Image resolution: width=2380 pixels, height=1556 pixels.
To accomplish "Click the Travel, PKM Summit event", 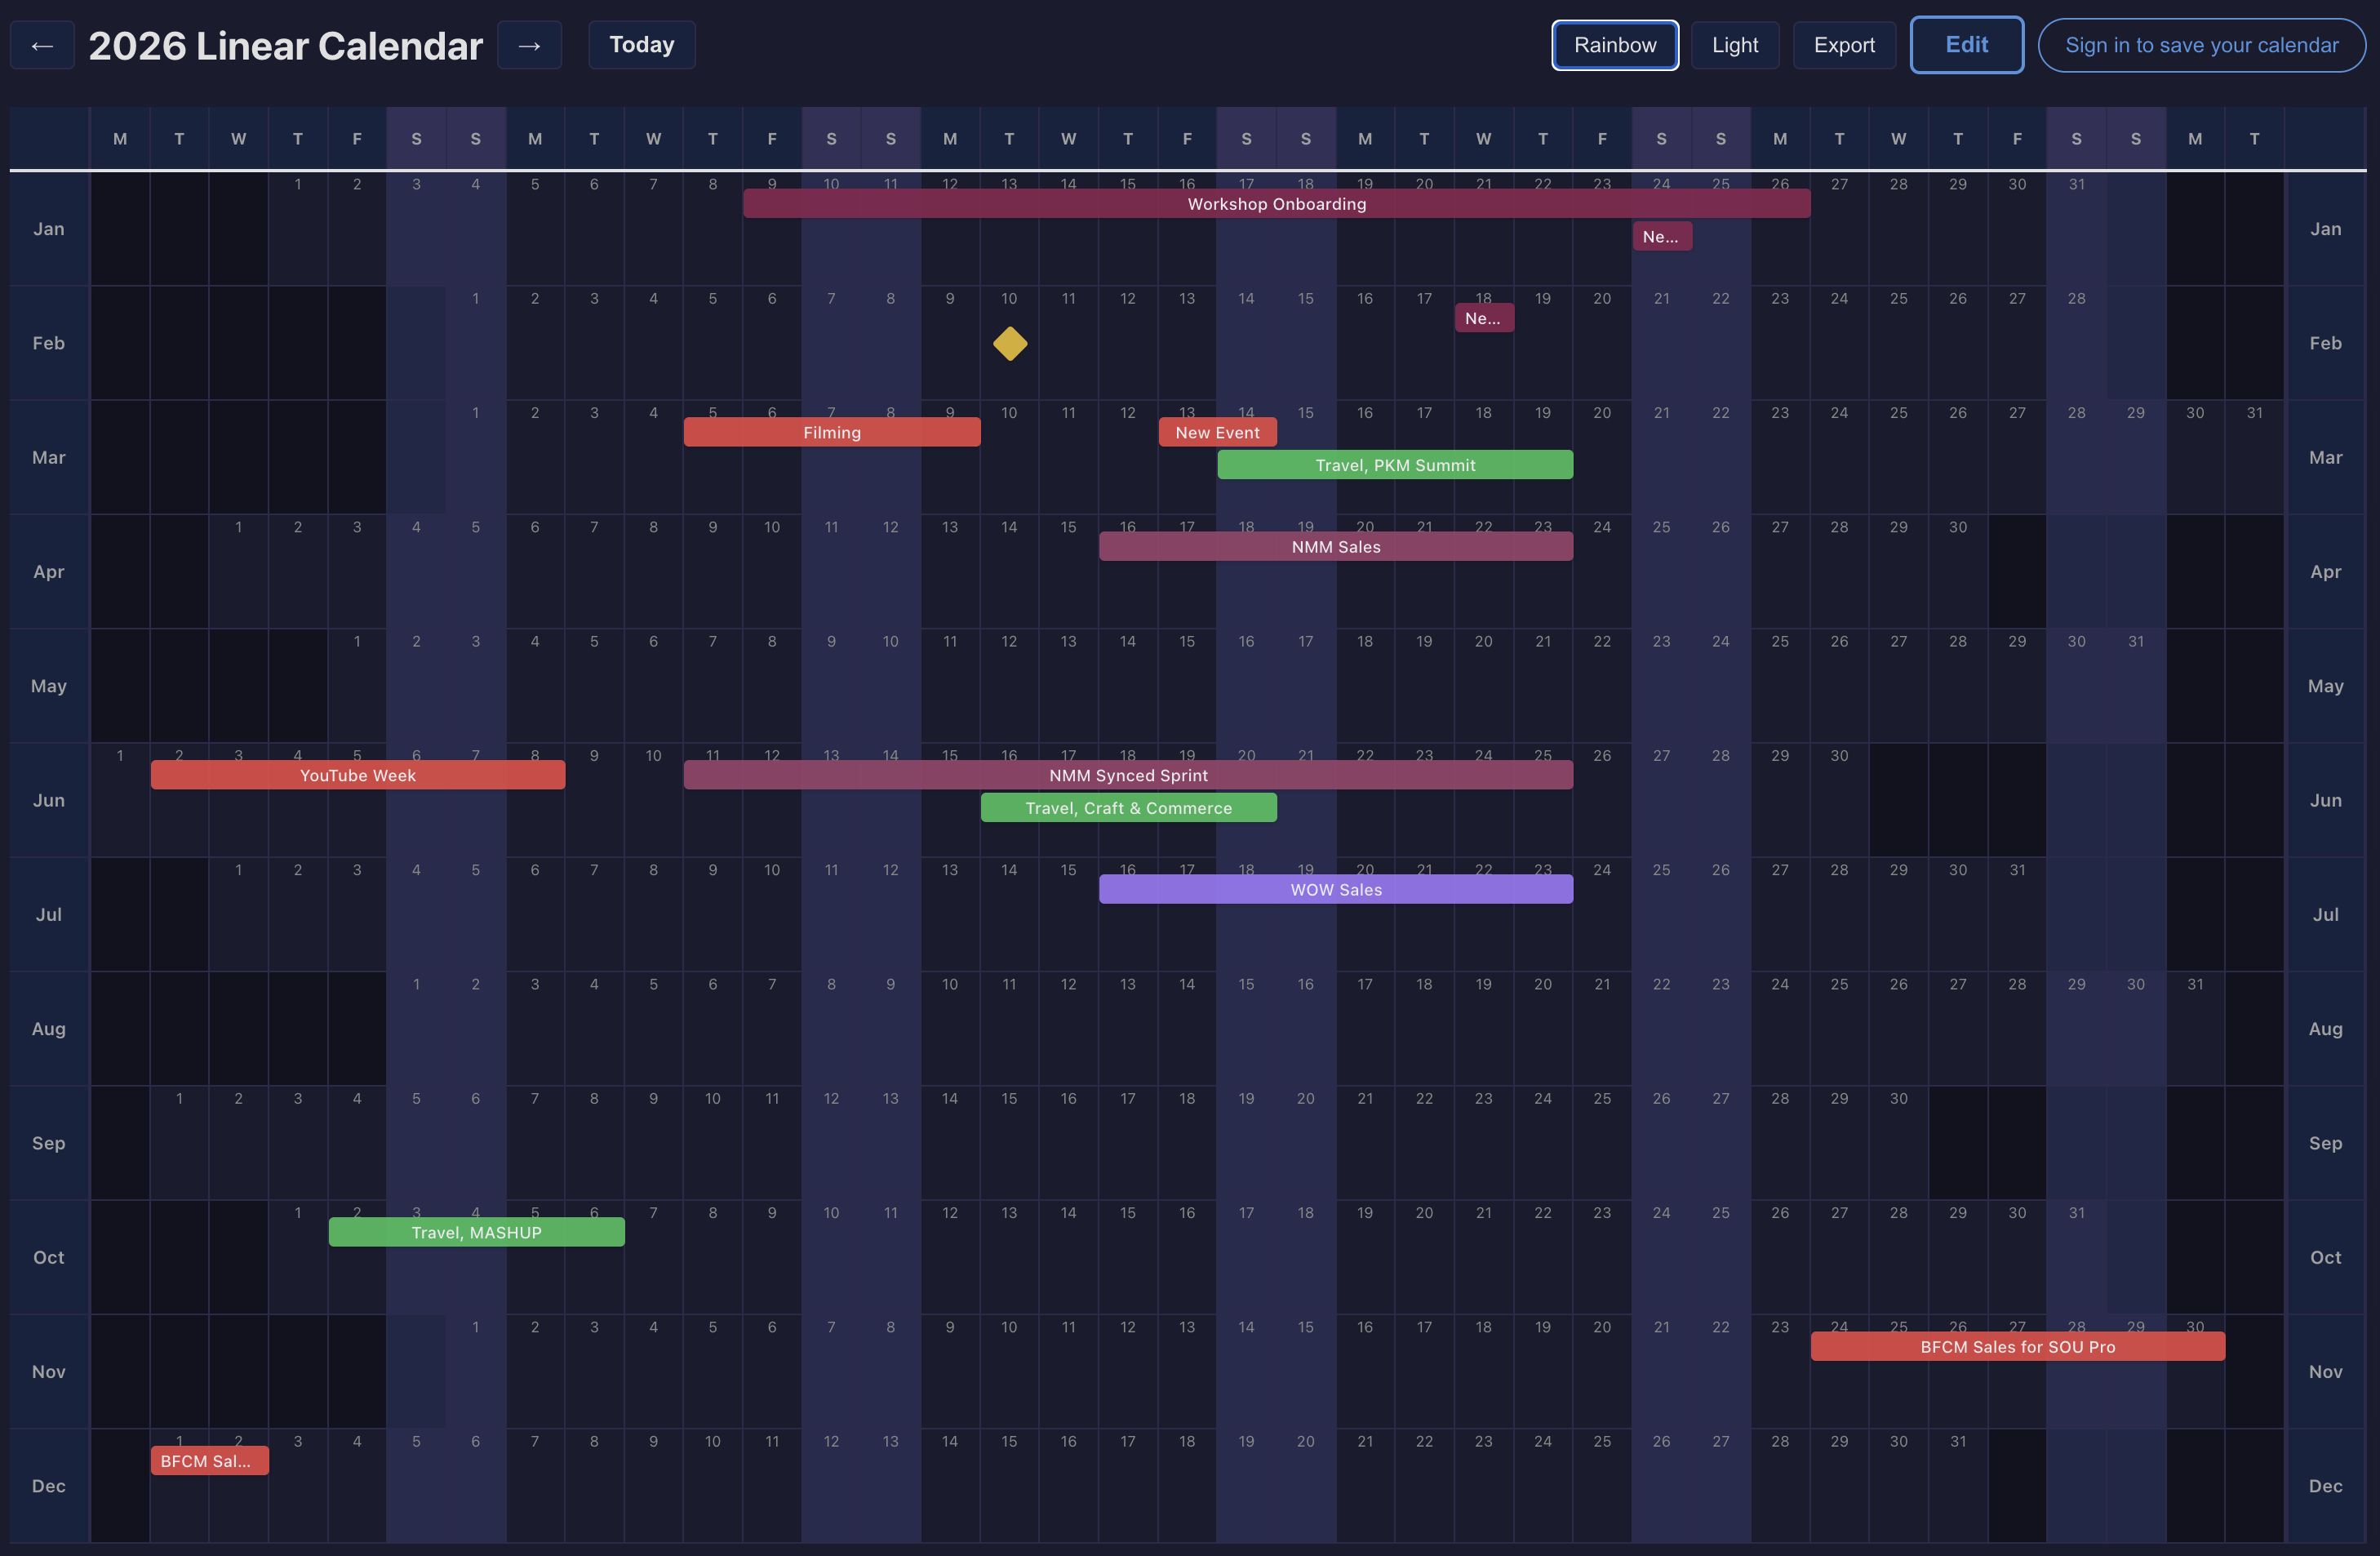I will pos(1394,465).
